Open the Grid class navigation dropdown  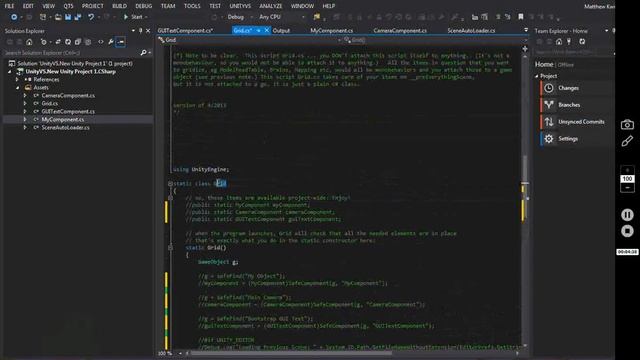click(x=339, y=40)
